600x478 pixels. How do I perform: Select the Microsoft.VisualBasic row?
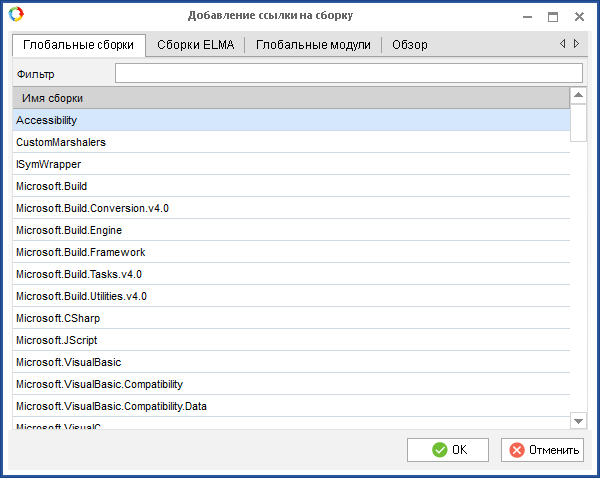point(291,362)
